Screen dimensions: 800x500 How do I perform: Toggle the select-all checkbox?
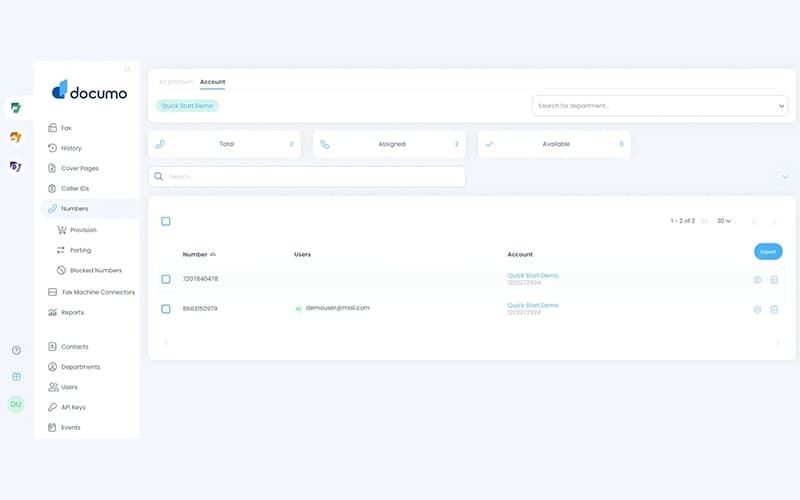pyautogui.click(x=166, y=221)
